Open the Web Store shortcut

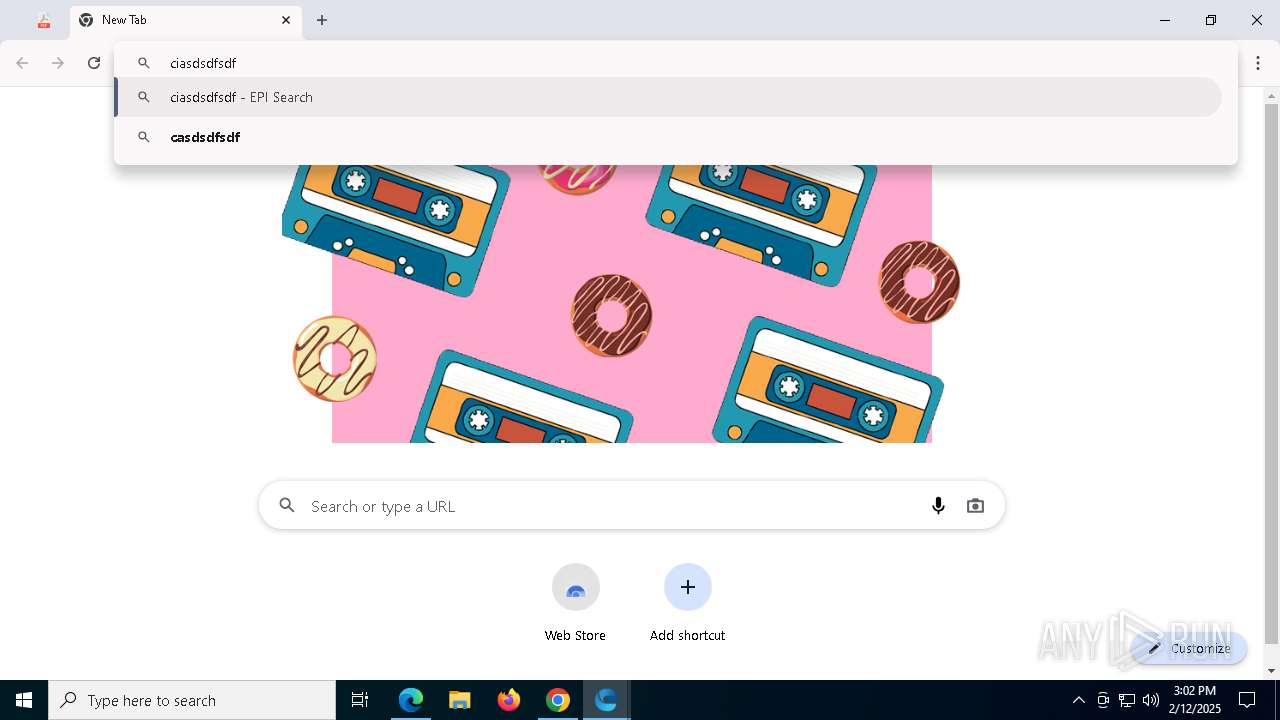[x=575, y=602]
